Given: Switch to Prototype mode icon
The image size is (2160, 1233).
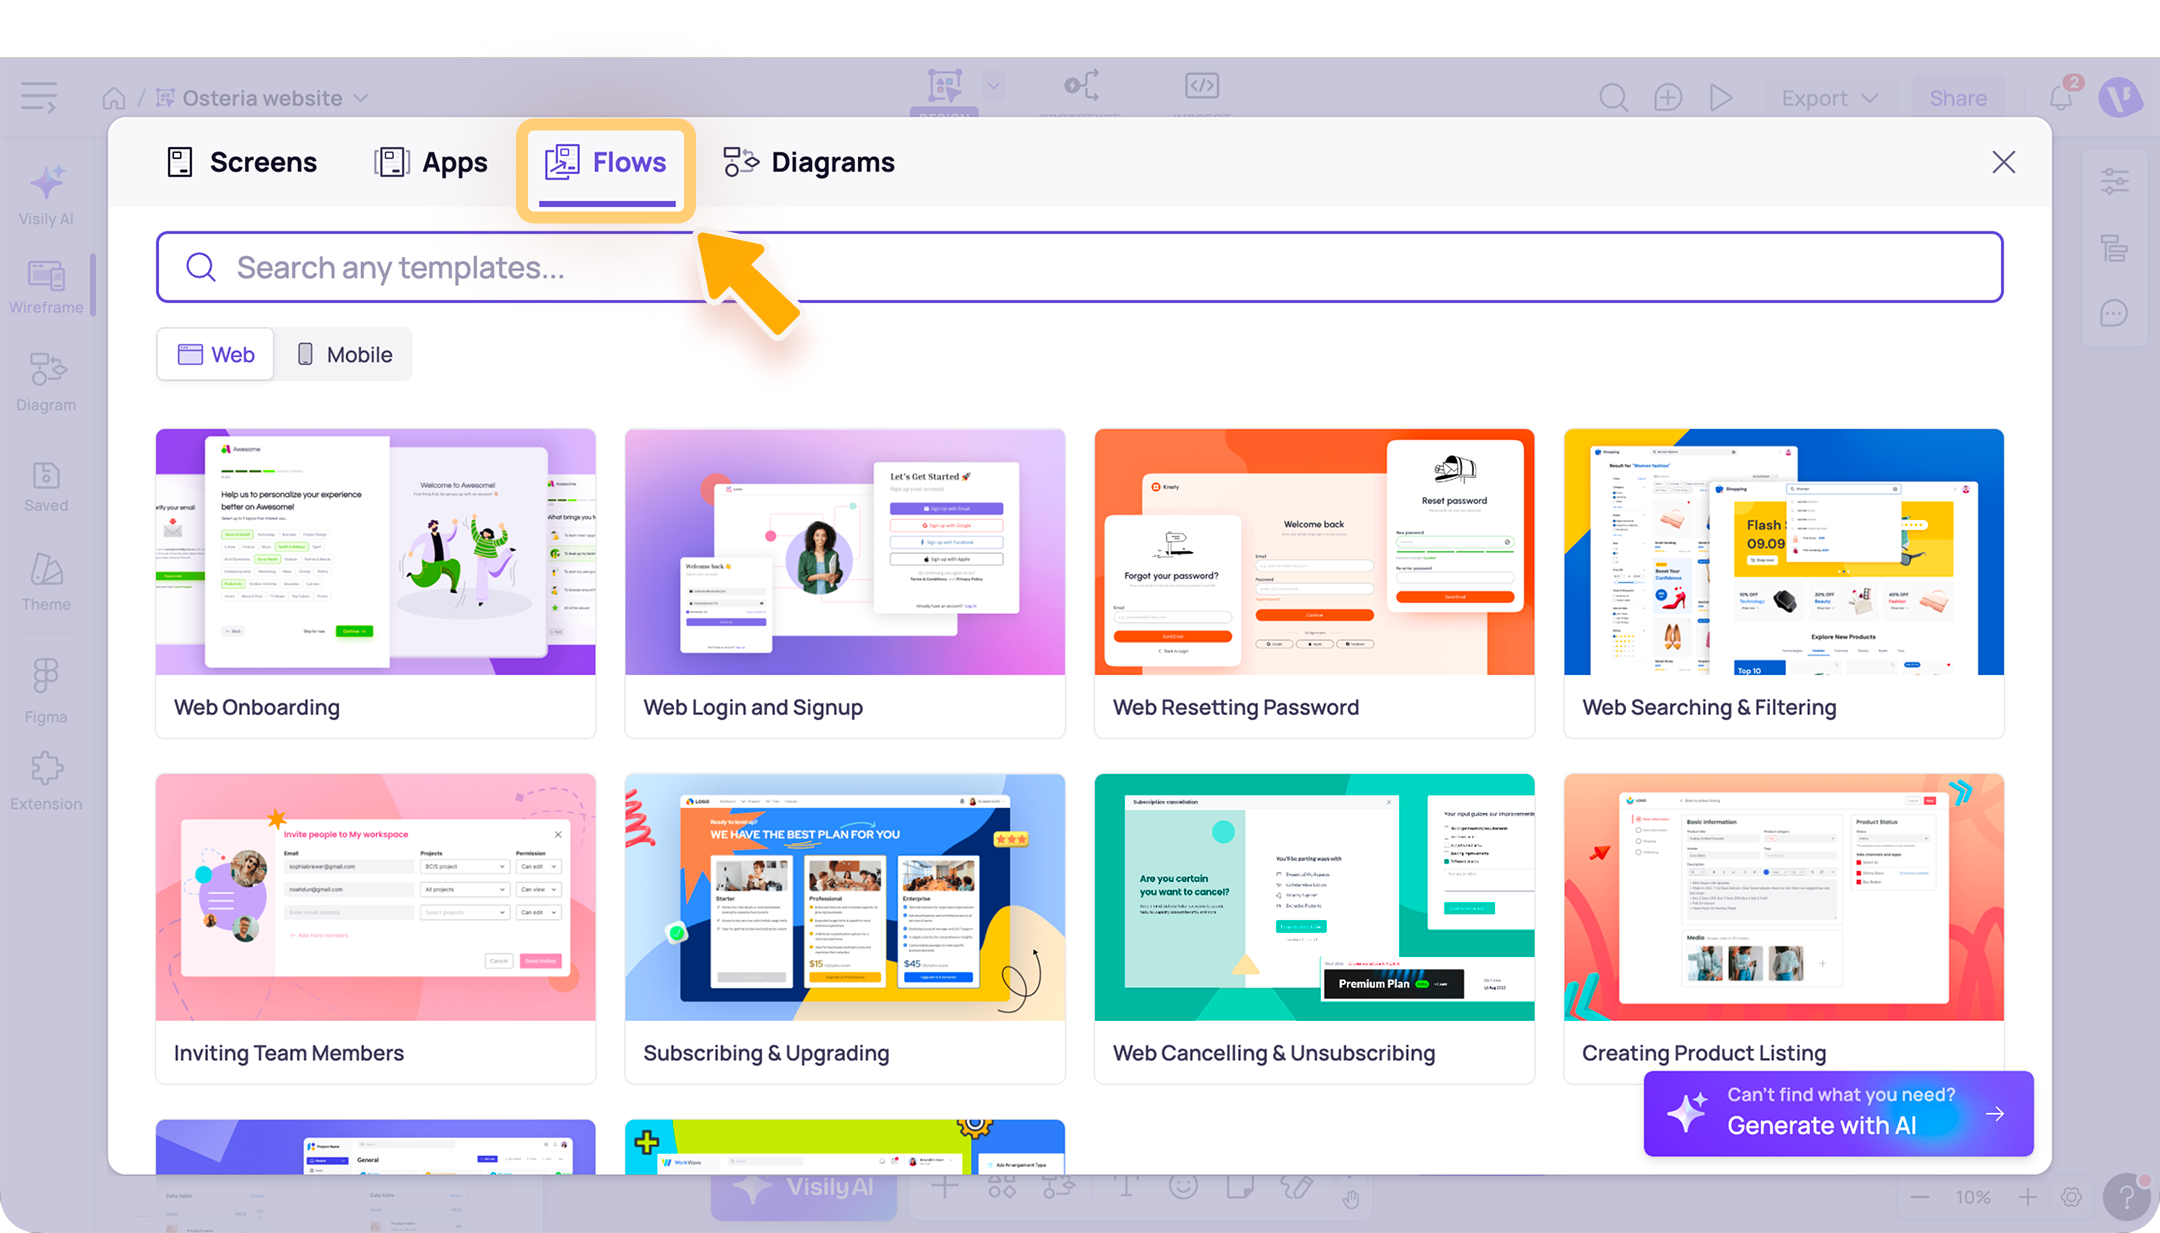Looking at the screenshot, I should [x=1081, y=86].
